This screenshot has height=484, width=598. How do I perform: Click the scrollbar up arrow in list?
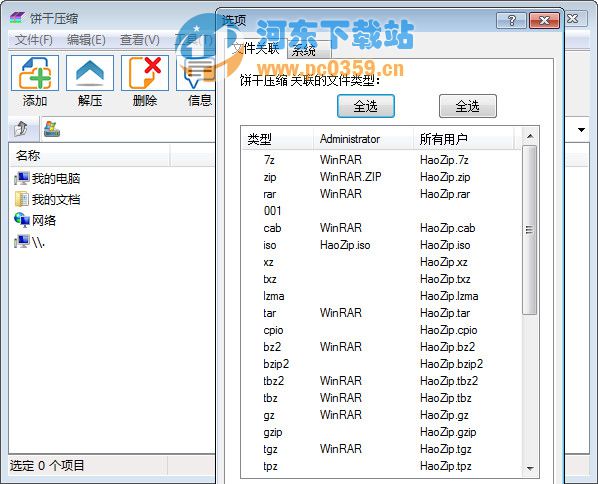click(x=530, y=136)
